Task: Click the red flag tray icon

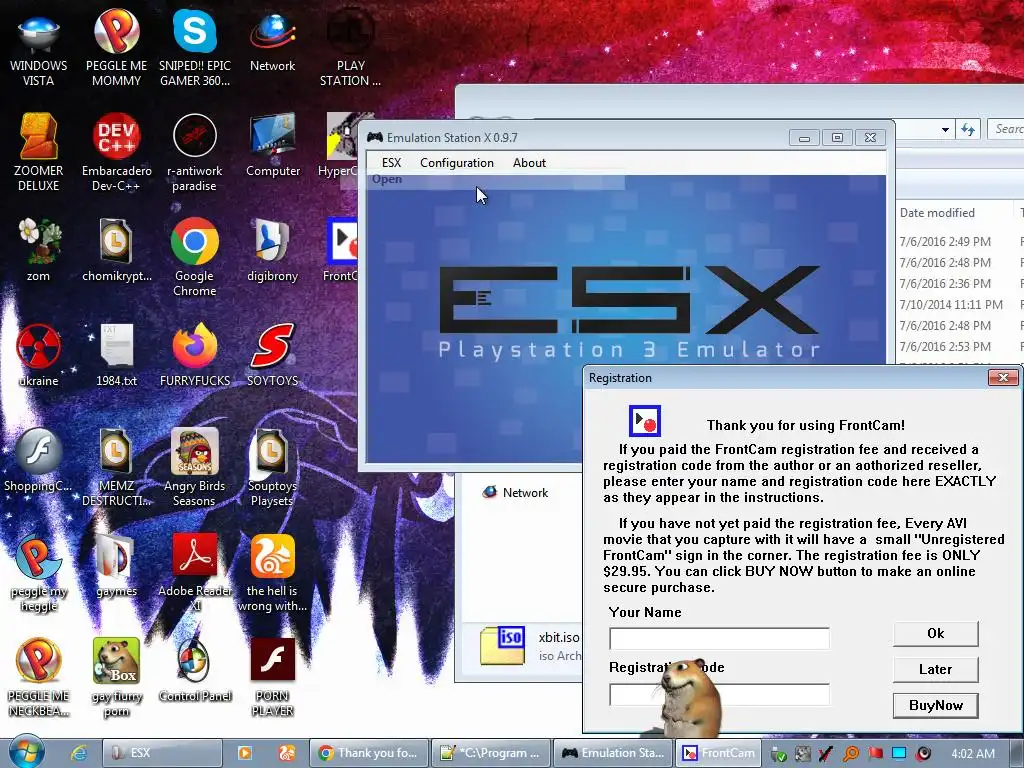Action: tap(875, 754)
